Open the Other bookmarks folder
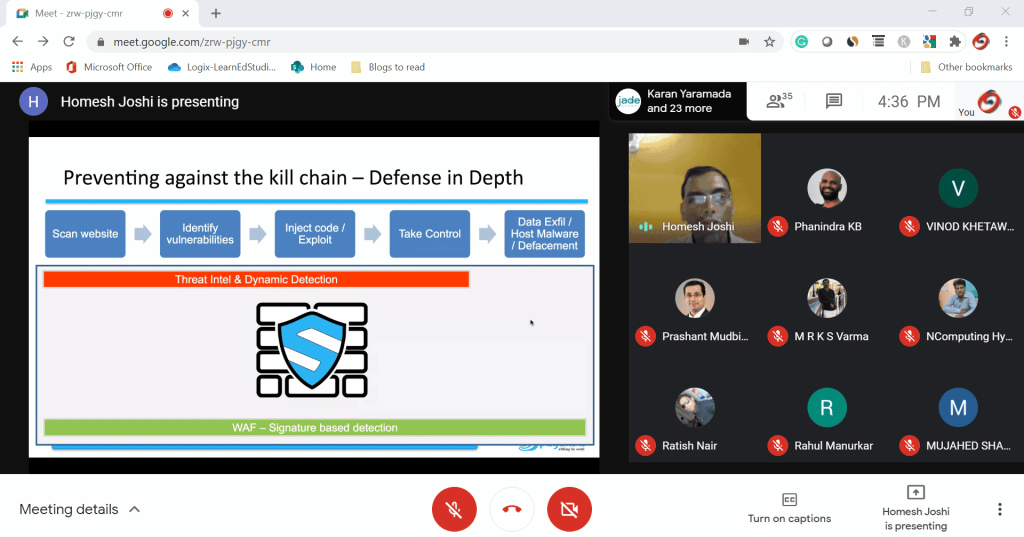 [966, 67]
